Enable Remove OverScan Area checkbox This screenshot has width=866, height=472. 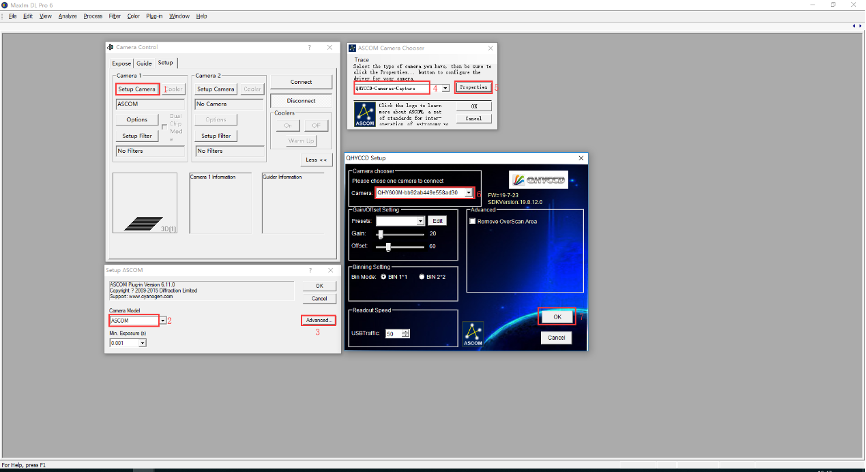pyautogui.click(x=472, y=221)
